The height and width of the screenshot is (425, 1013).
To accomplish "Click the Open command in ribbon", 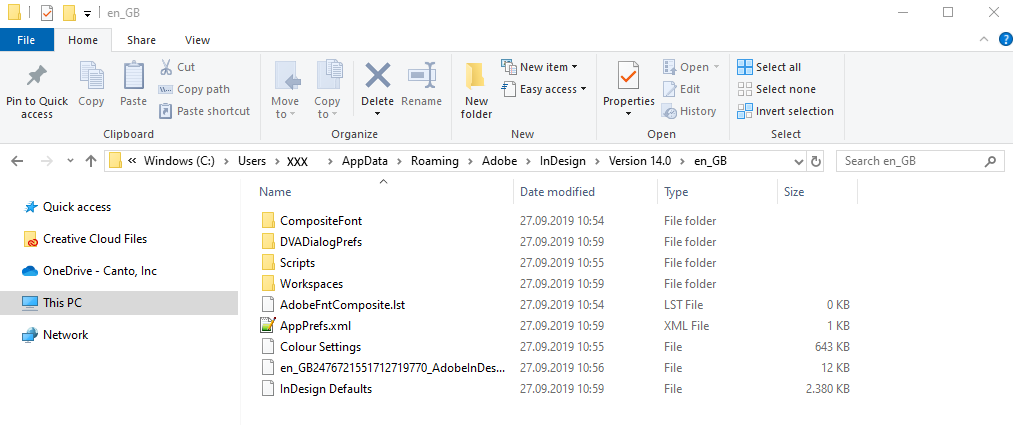I will pyautogui.click(x=691, y=67).
